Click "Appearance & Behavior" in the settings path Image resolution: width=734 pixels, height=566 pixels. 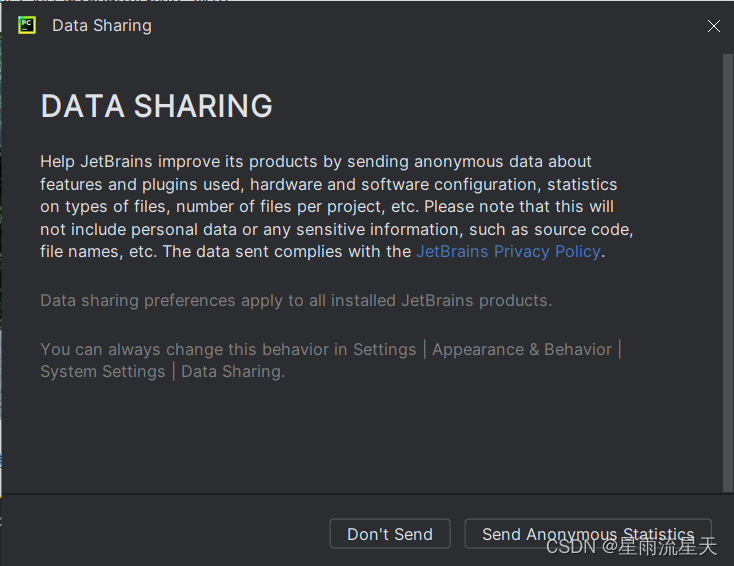[521, 349]
